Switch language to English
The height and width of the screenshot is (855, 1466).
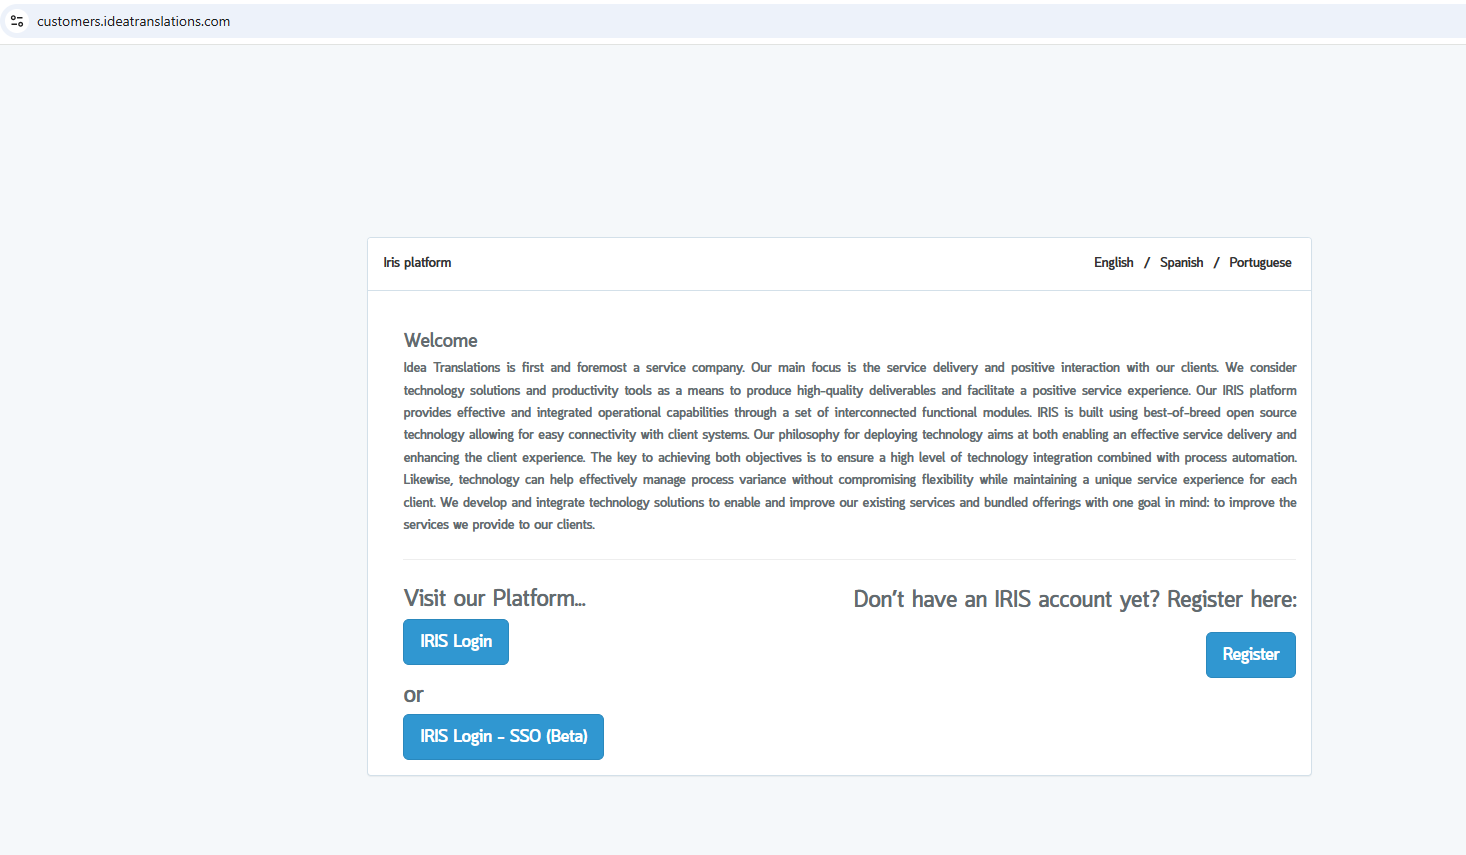(x=1113, y=263)
